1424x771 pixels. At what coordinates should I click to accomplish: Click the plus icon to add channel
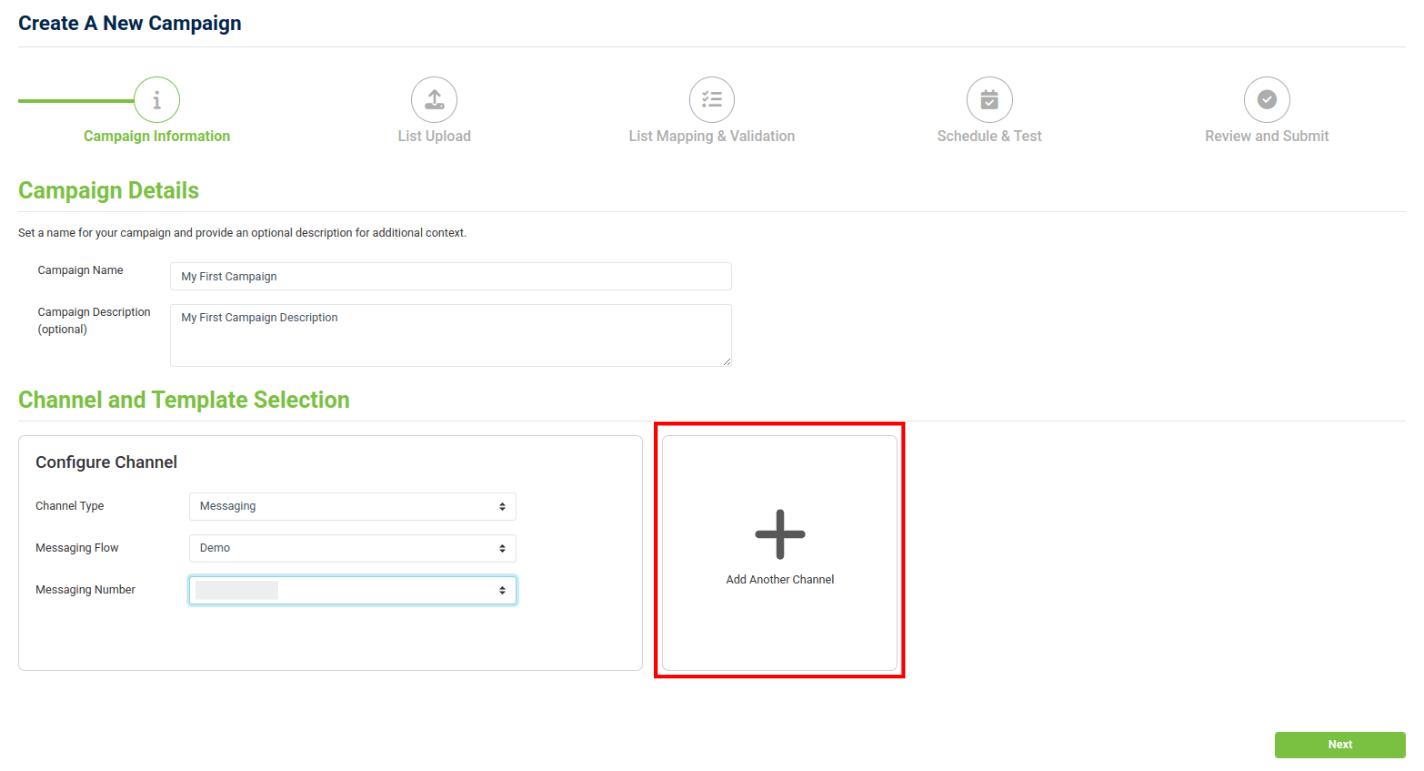pos(780,534)
